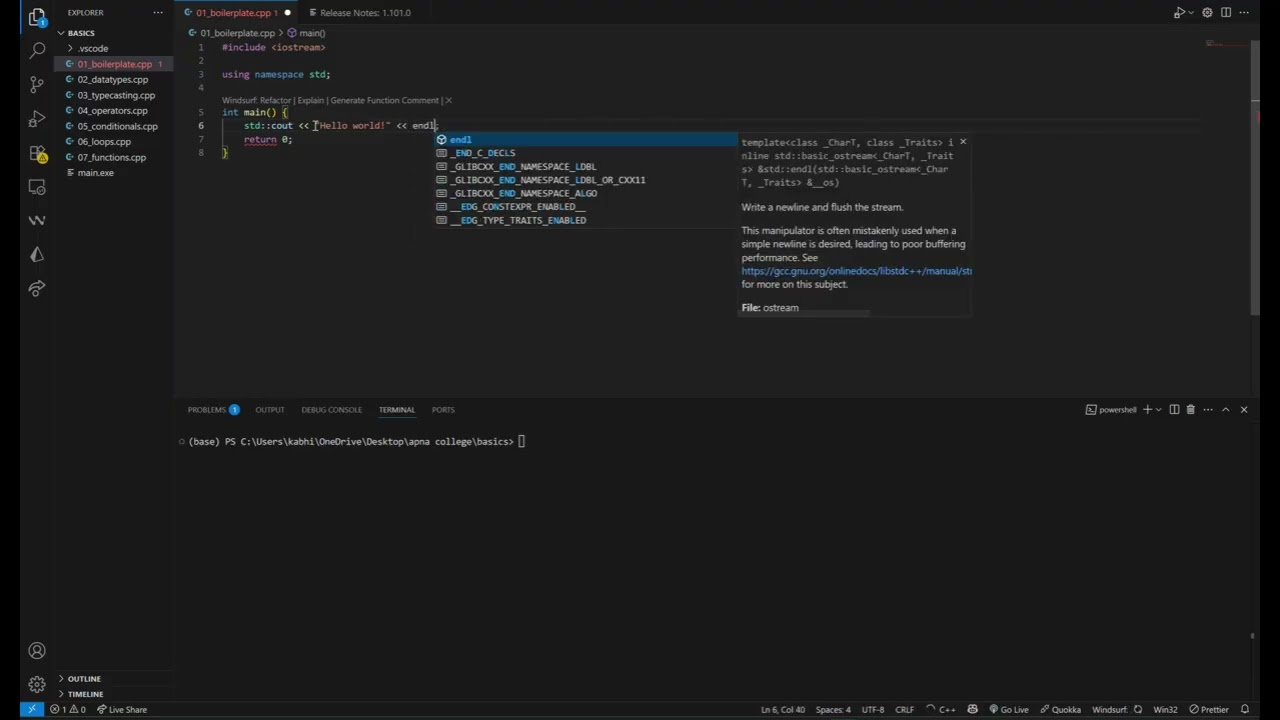Open the PORTS panel tab
Image resolution: width=1280 pixels, height=720 pixels.
(x=443, y=409)
